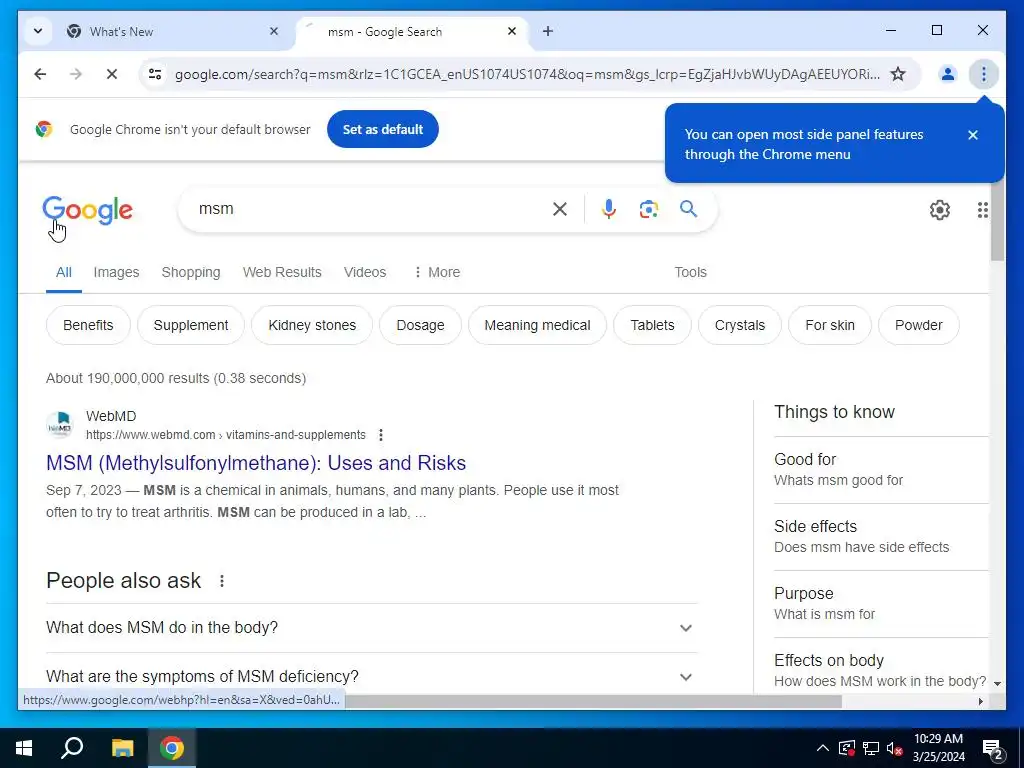Open the Windows Start menu
Screen dimensions: 1024x768
click(x=24, y=748)
